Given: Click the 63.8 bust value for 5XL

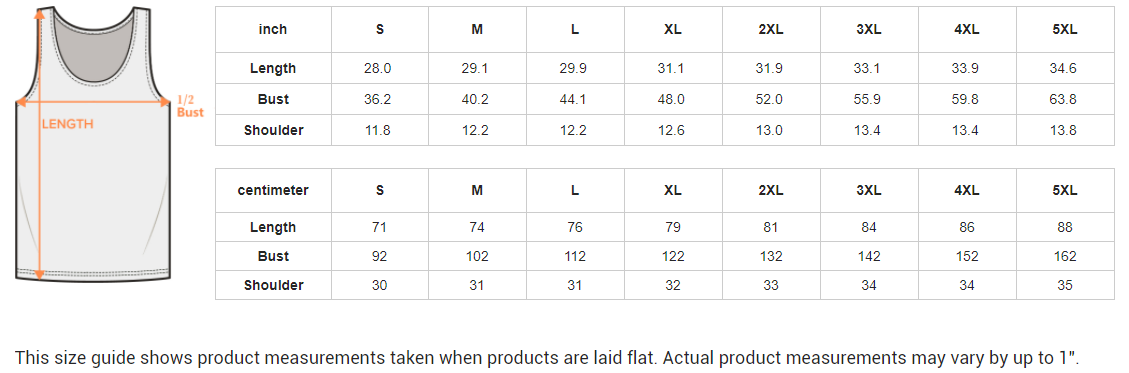Looking at the screenshot, I should [1063, 99].
